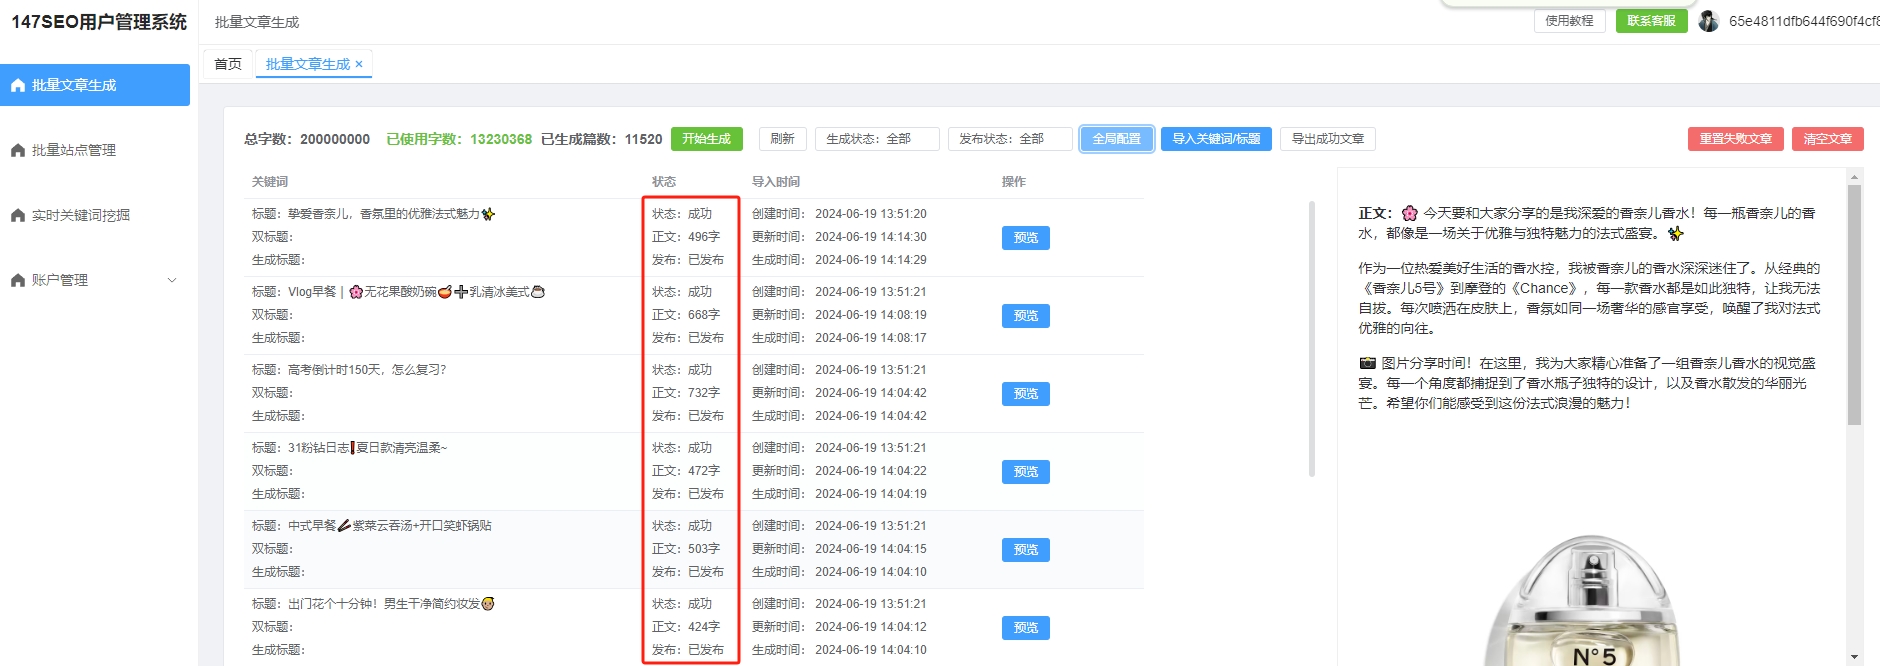Image resolution: width=1880 pixels, height=666 pixels.
Task: Preview the 高考倒计时150天 article
Action: (1026, 394)
